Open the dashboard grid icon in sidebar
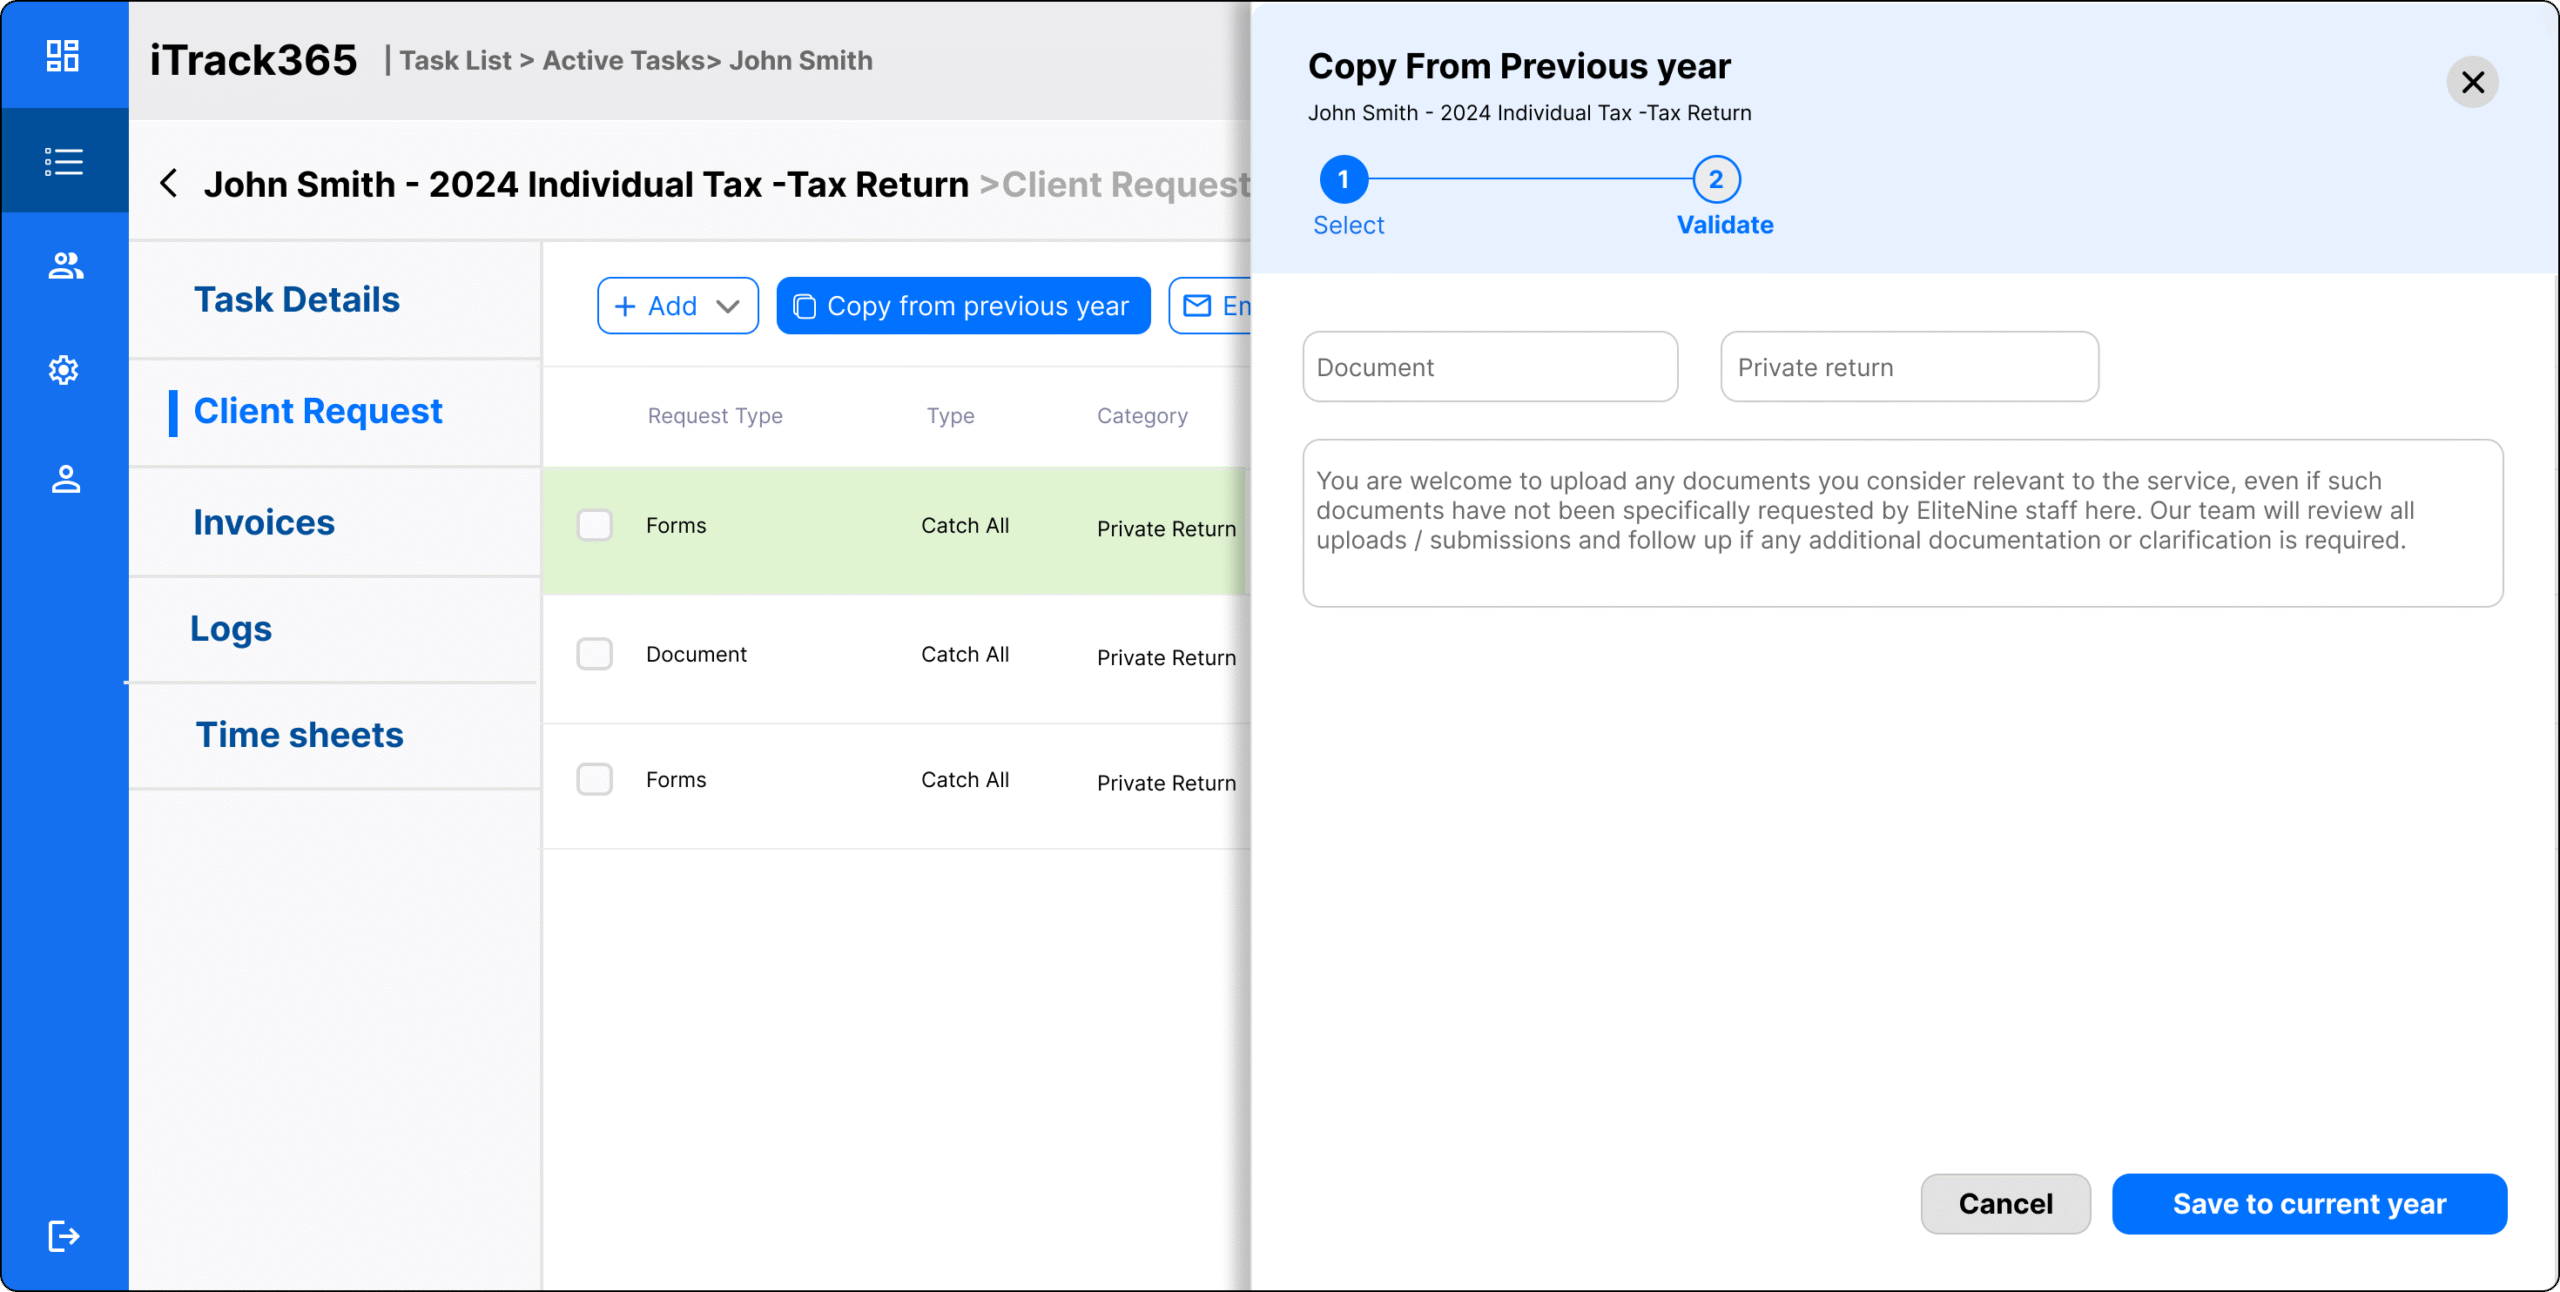 (63, 56)
